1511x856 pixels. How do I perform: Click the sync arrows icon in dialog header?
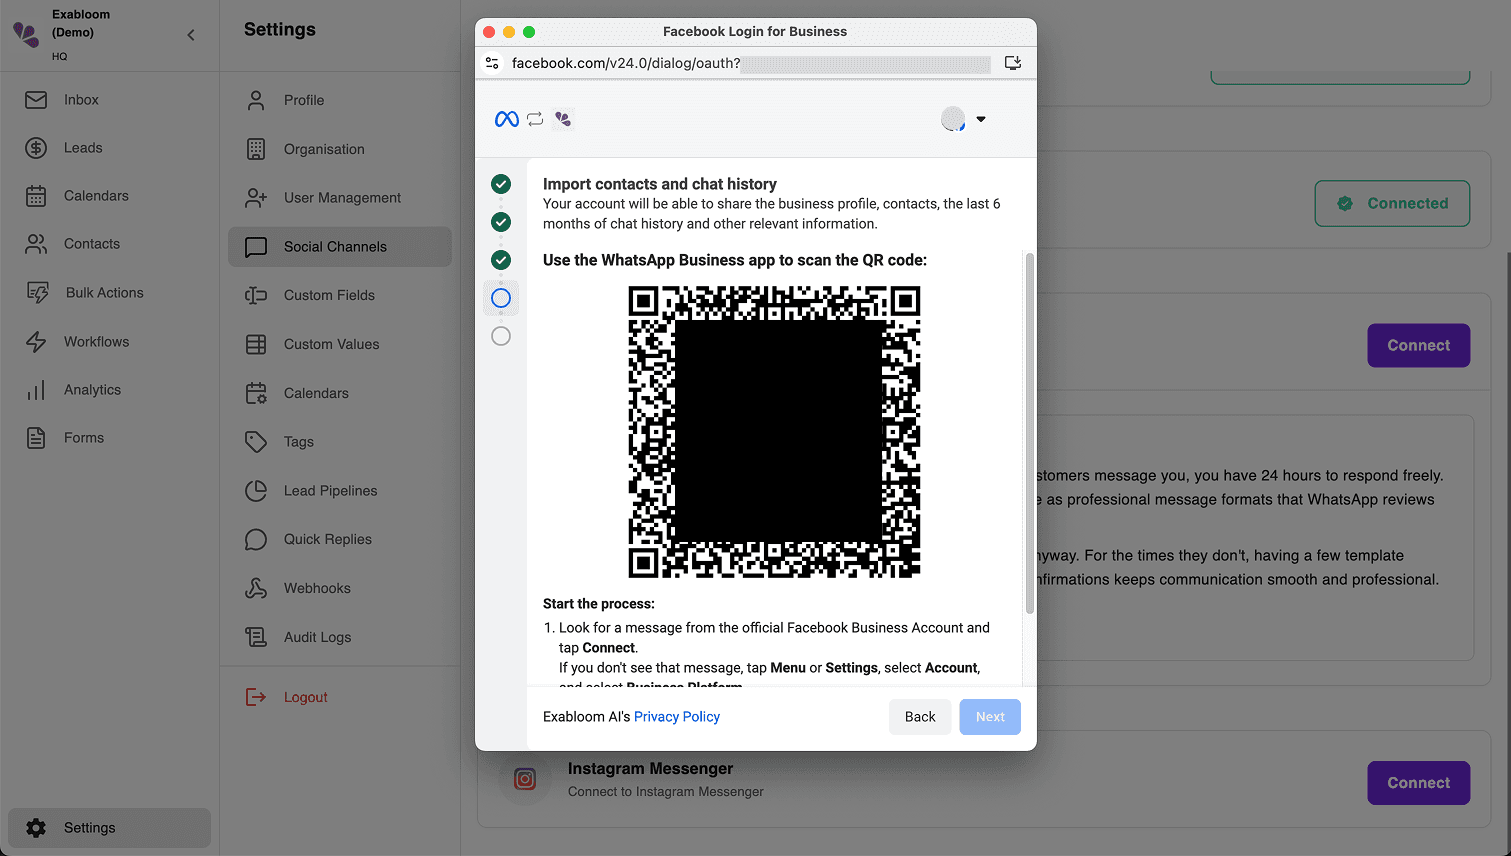tap(535, 119)
